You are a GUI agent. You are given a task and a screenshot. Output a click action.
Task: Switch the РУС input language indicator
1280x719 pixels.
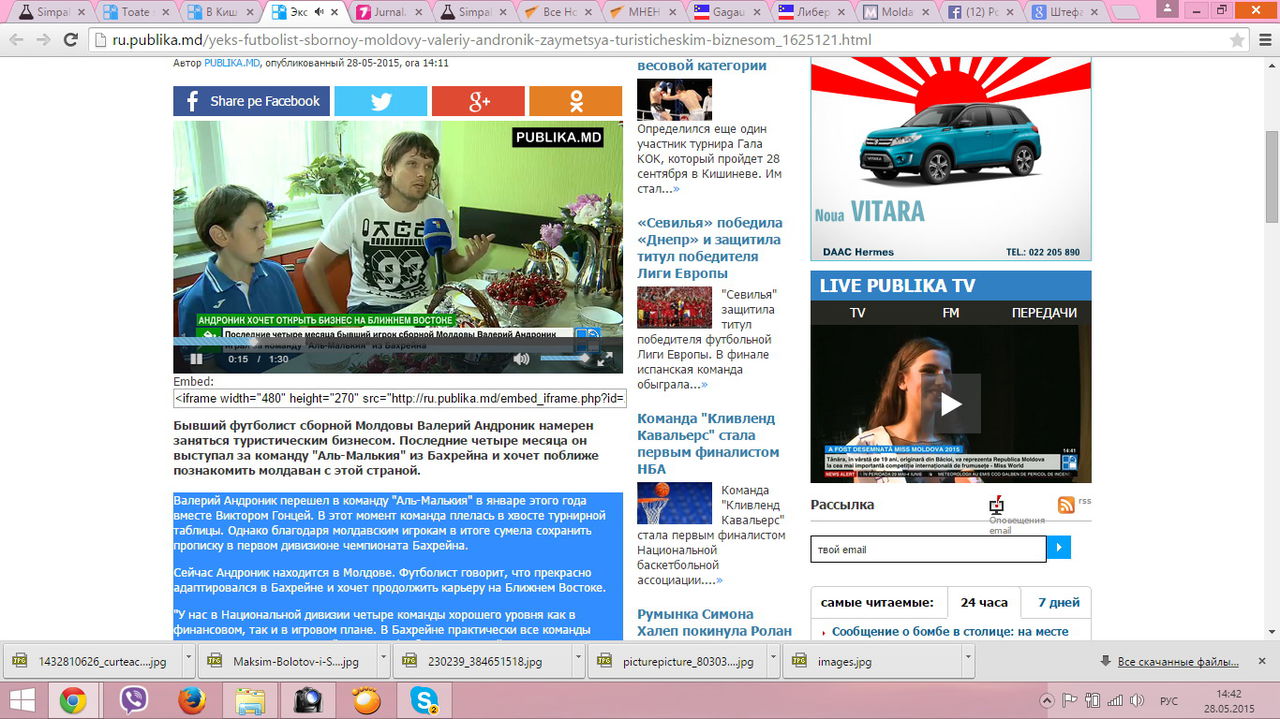click(1168, 700)
